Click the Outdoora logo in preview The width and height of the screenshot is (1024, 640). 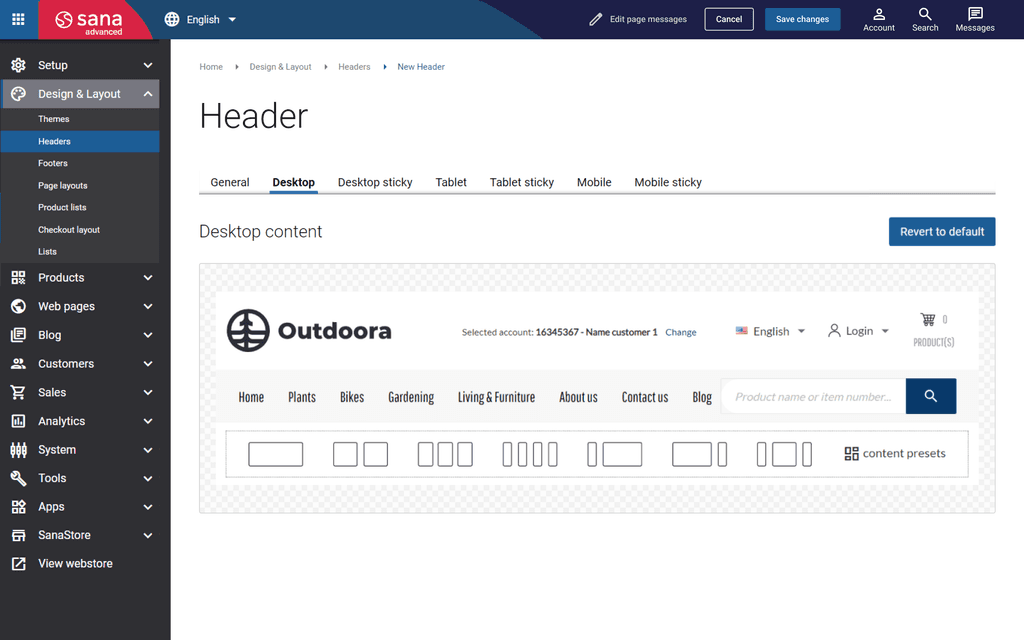click(309, 330)
